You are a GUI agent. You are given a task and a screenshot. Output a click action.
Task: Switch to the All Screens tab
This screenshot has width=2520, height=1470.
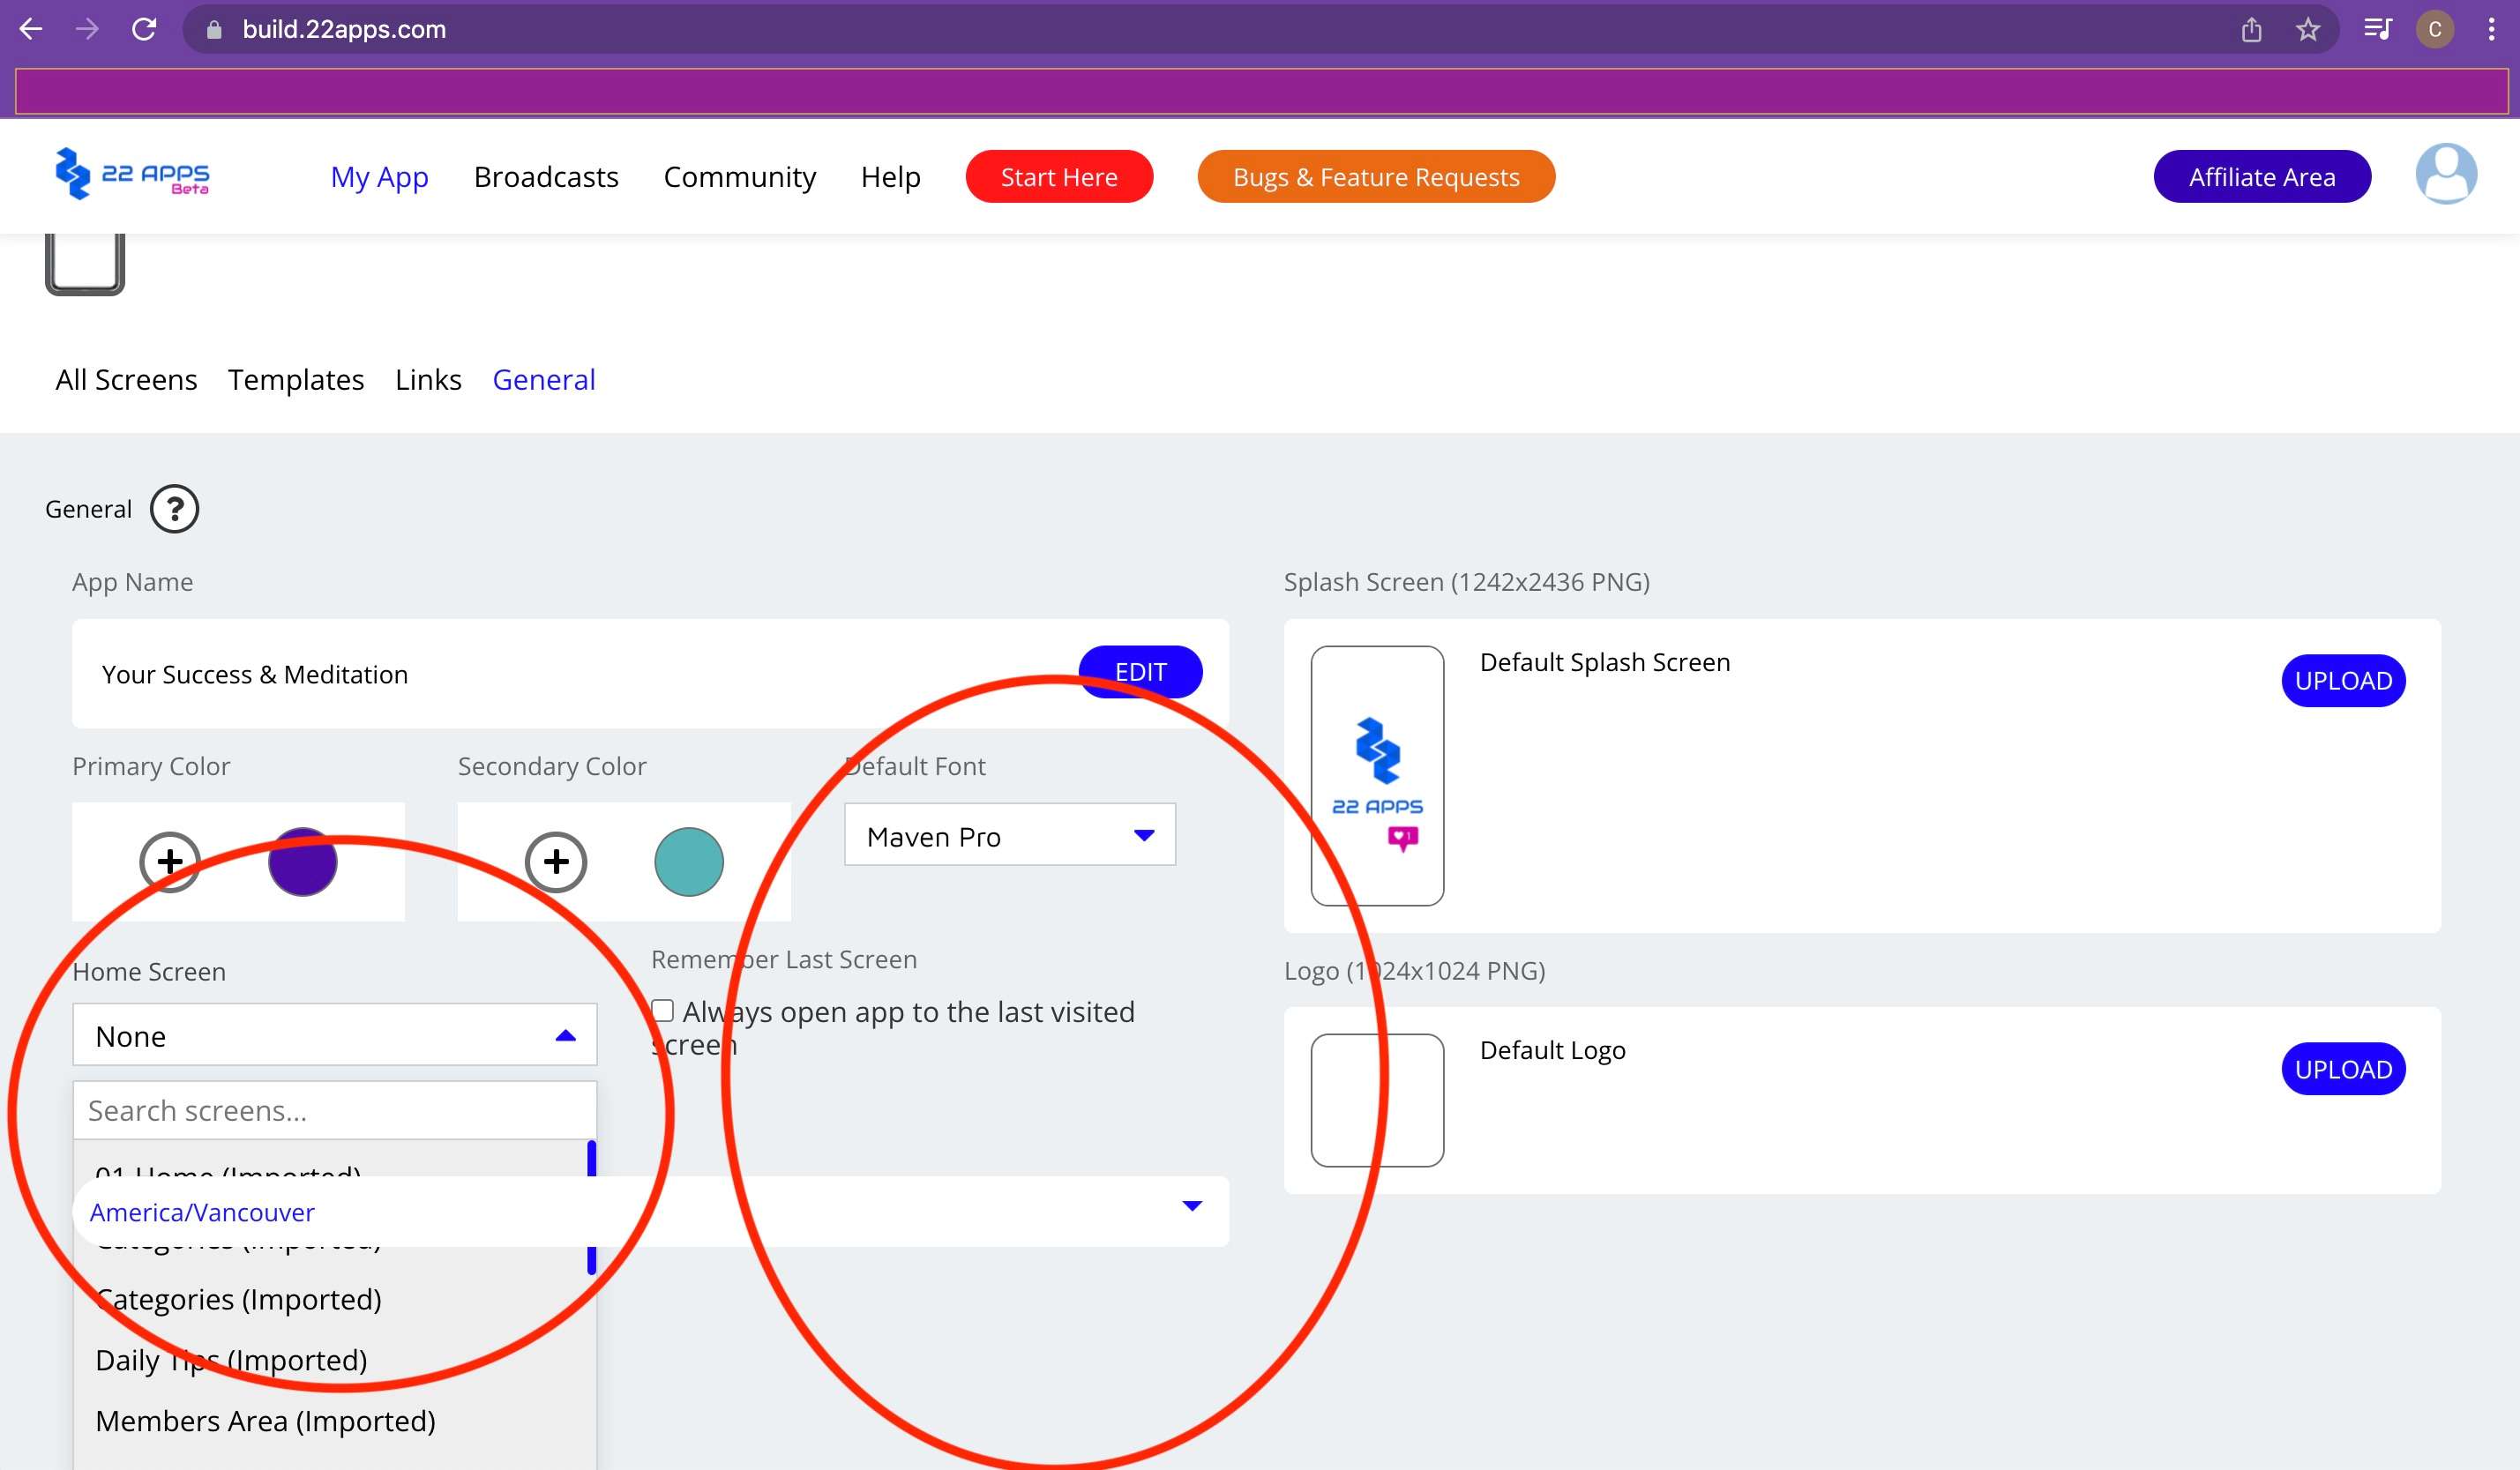[x=126, y=380]
